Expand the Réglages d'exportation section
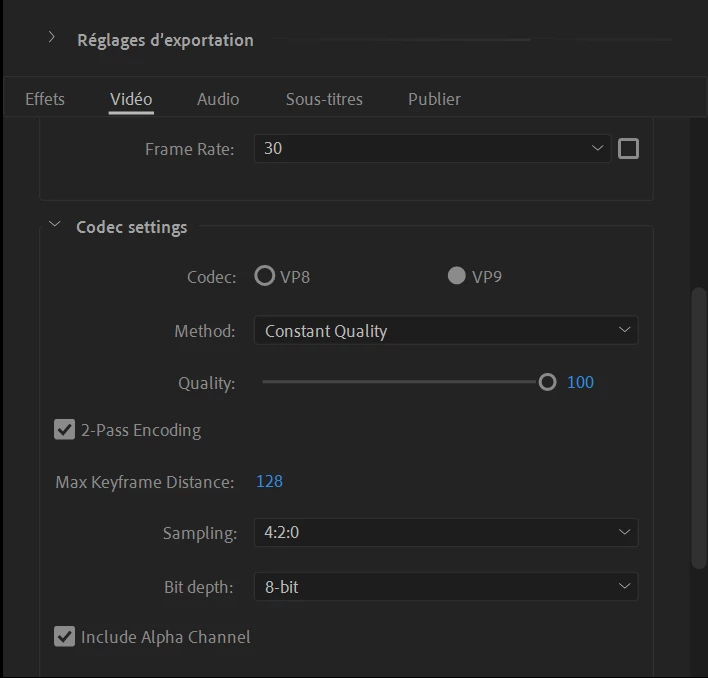This screenshot has width=708, height=678. pyautogui.click(x=52, y=39)
